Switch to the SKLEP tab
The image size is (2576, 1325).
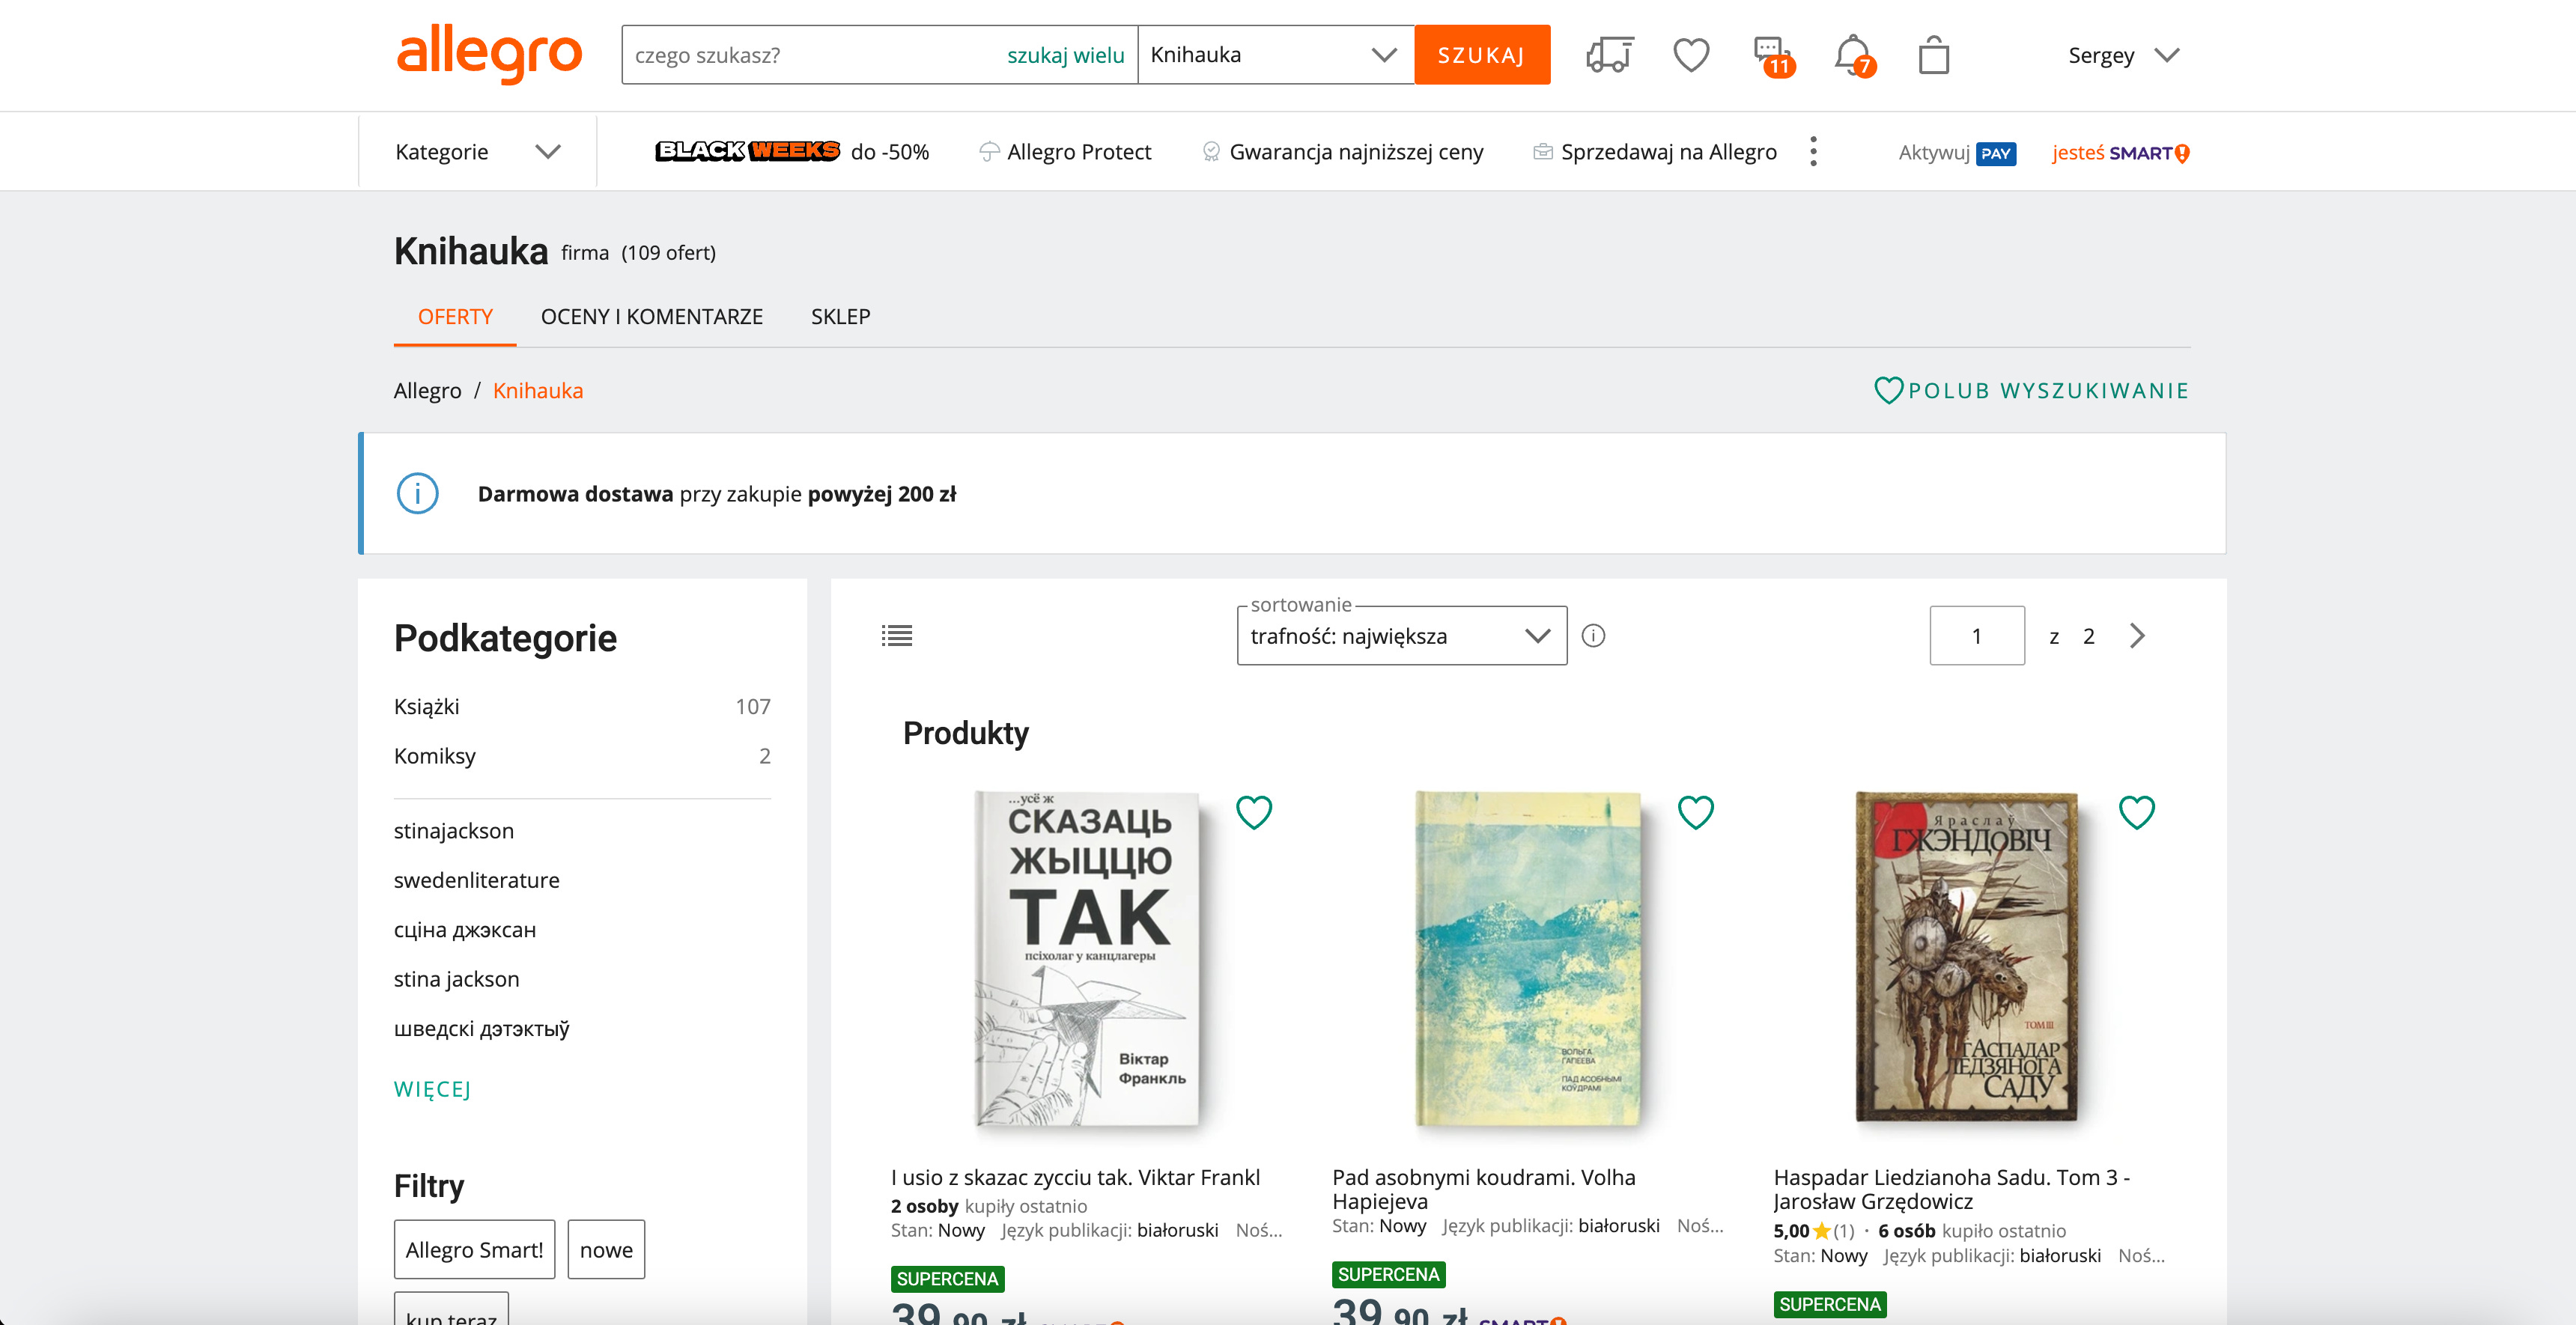click(840, 316)
